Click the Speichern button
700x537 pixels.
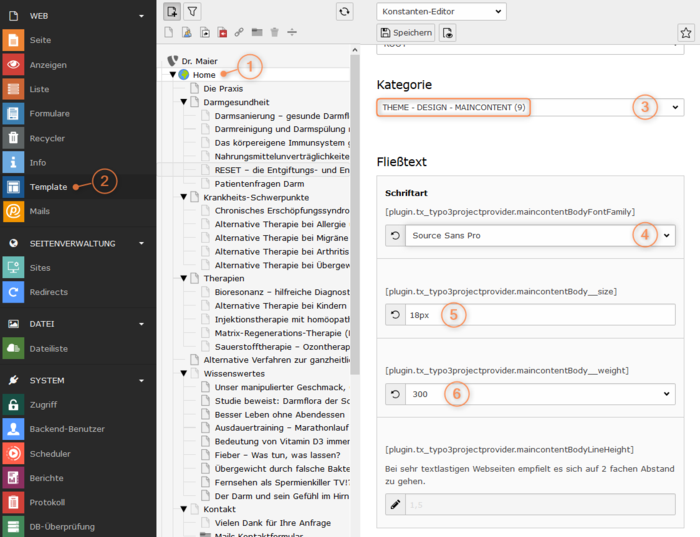click(x=406, y=33)
